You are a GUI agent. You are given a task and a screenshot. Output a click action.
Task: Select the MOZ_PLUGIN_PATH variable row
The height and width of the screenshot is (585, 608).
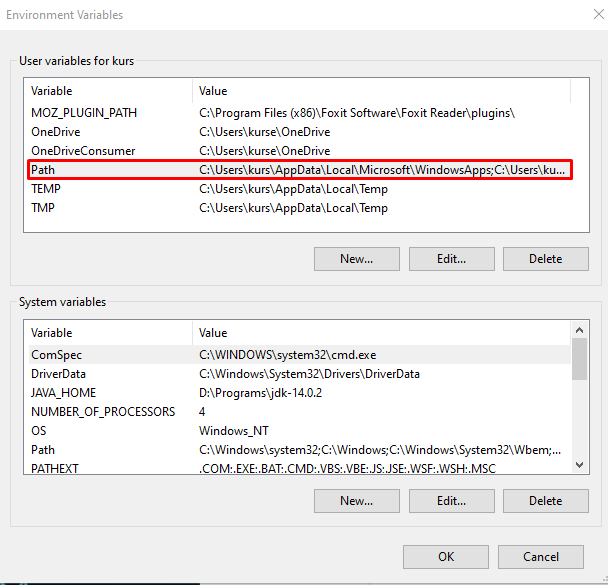tap(300, 113)
